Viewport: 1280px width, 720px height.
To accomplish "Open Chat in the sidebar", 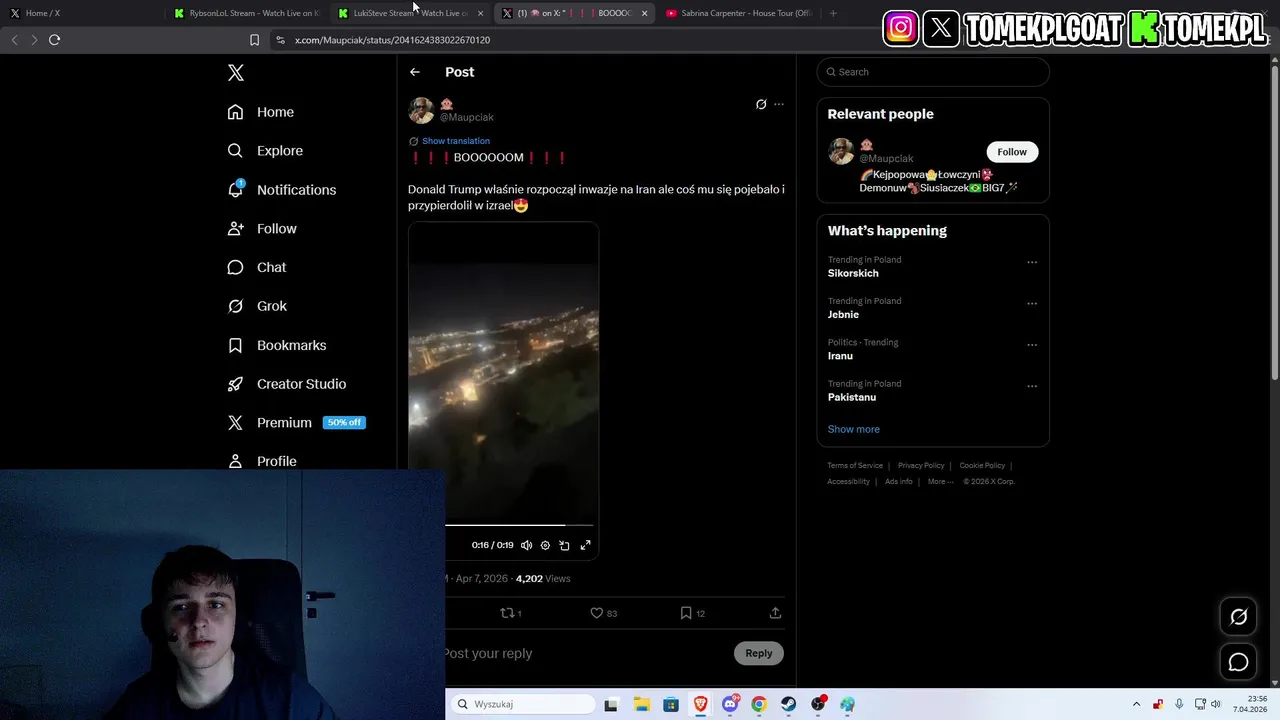I will pyautogui.click(x=257, y=267).
